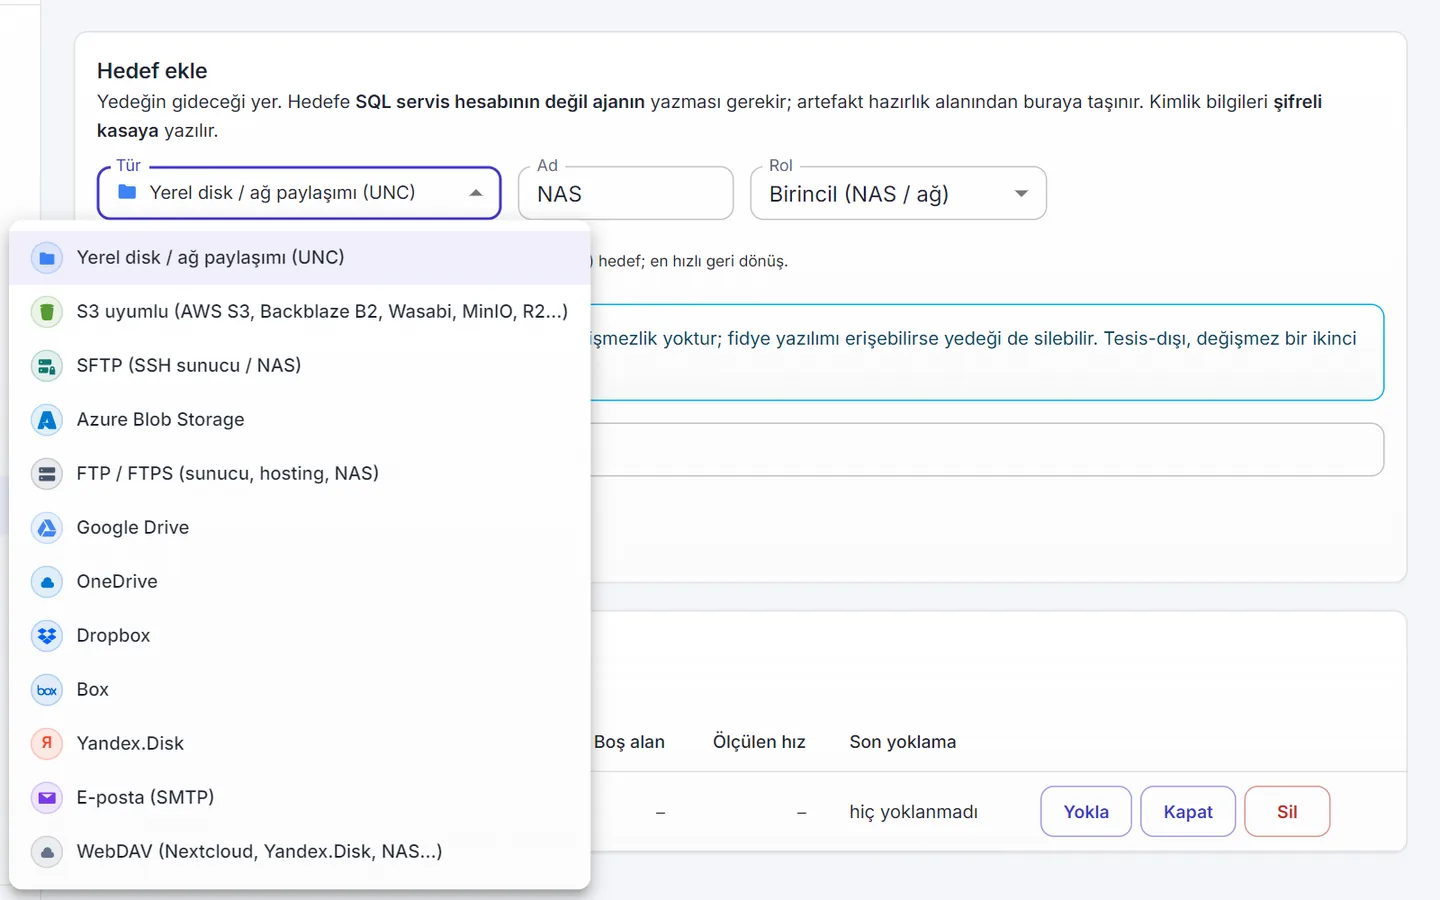Choose FTP / FTPS (sunucu, hosting, NAS)
The image size is (1440, 900).
click(300, 474)
